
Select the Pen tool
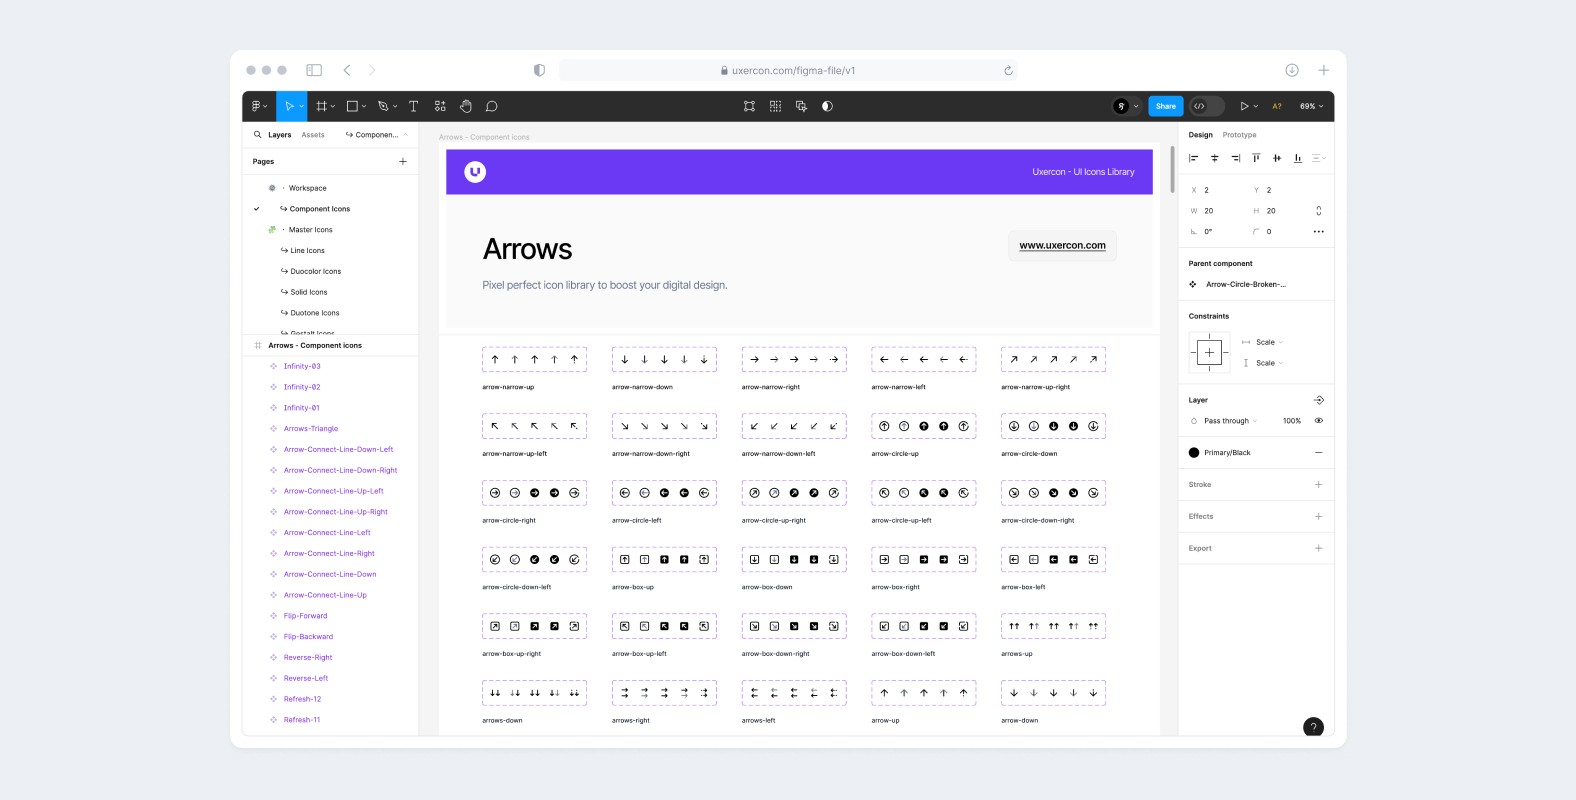[x=383, y=106]
